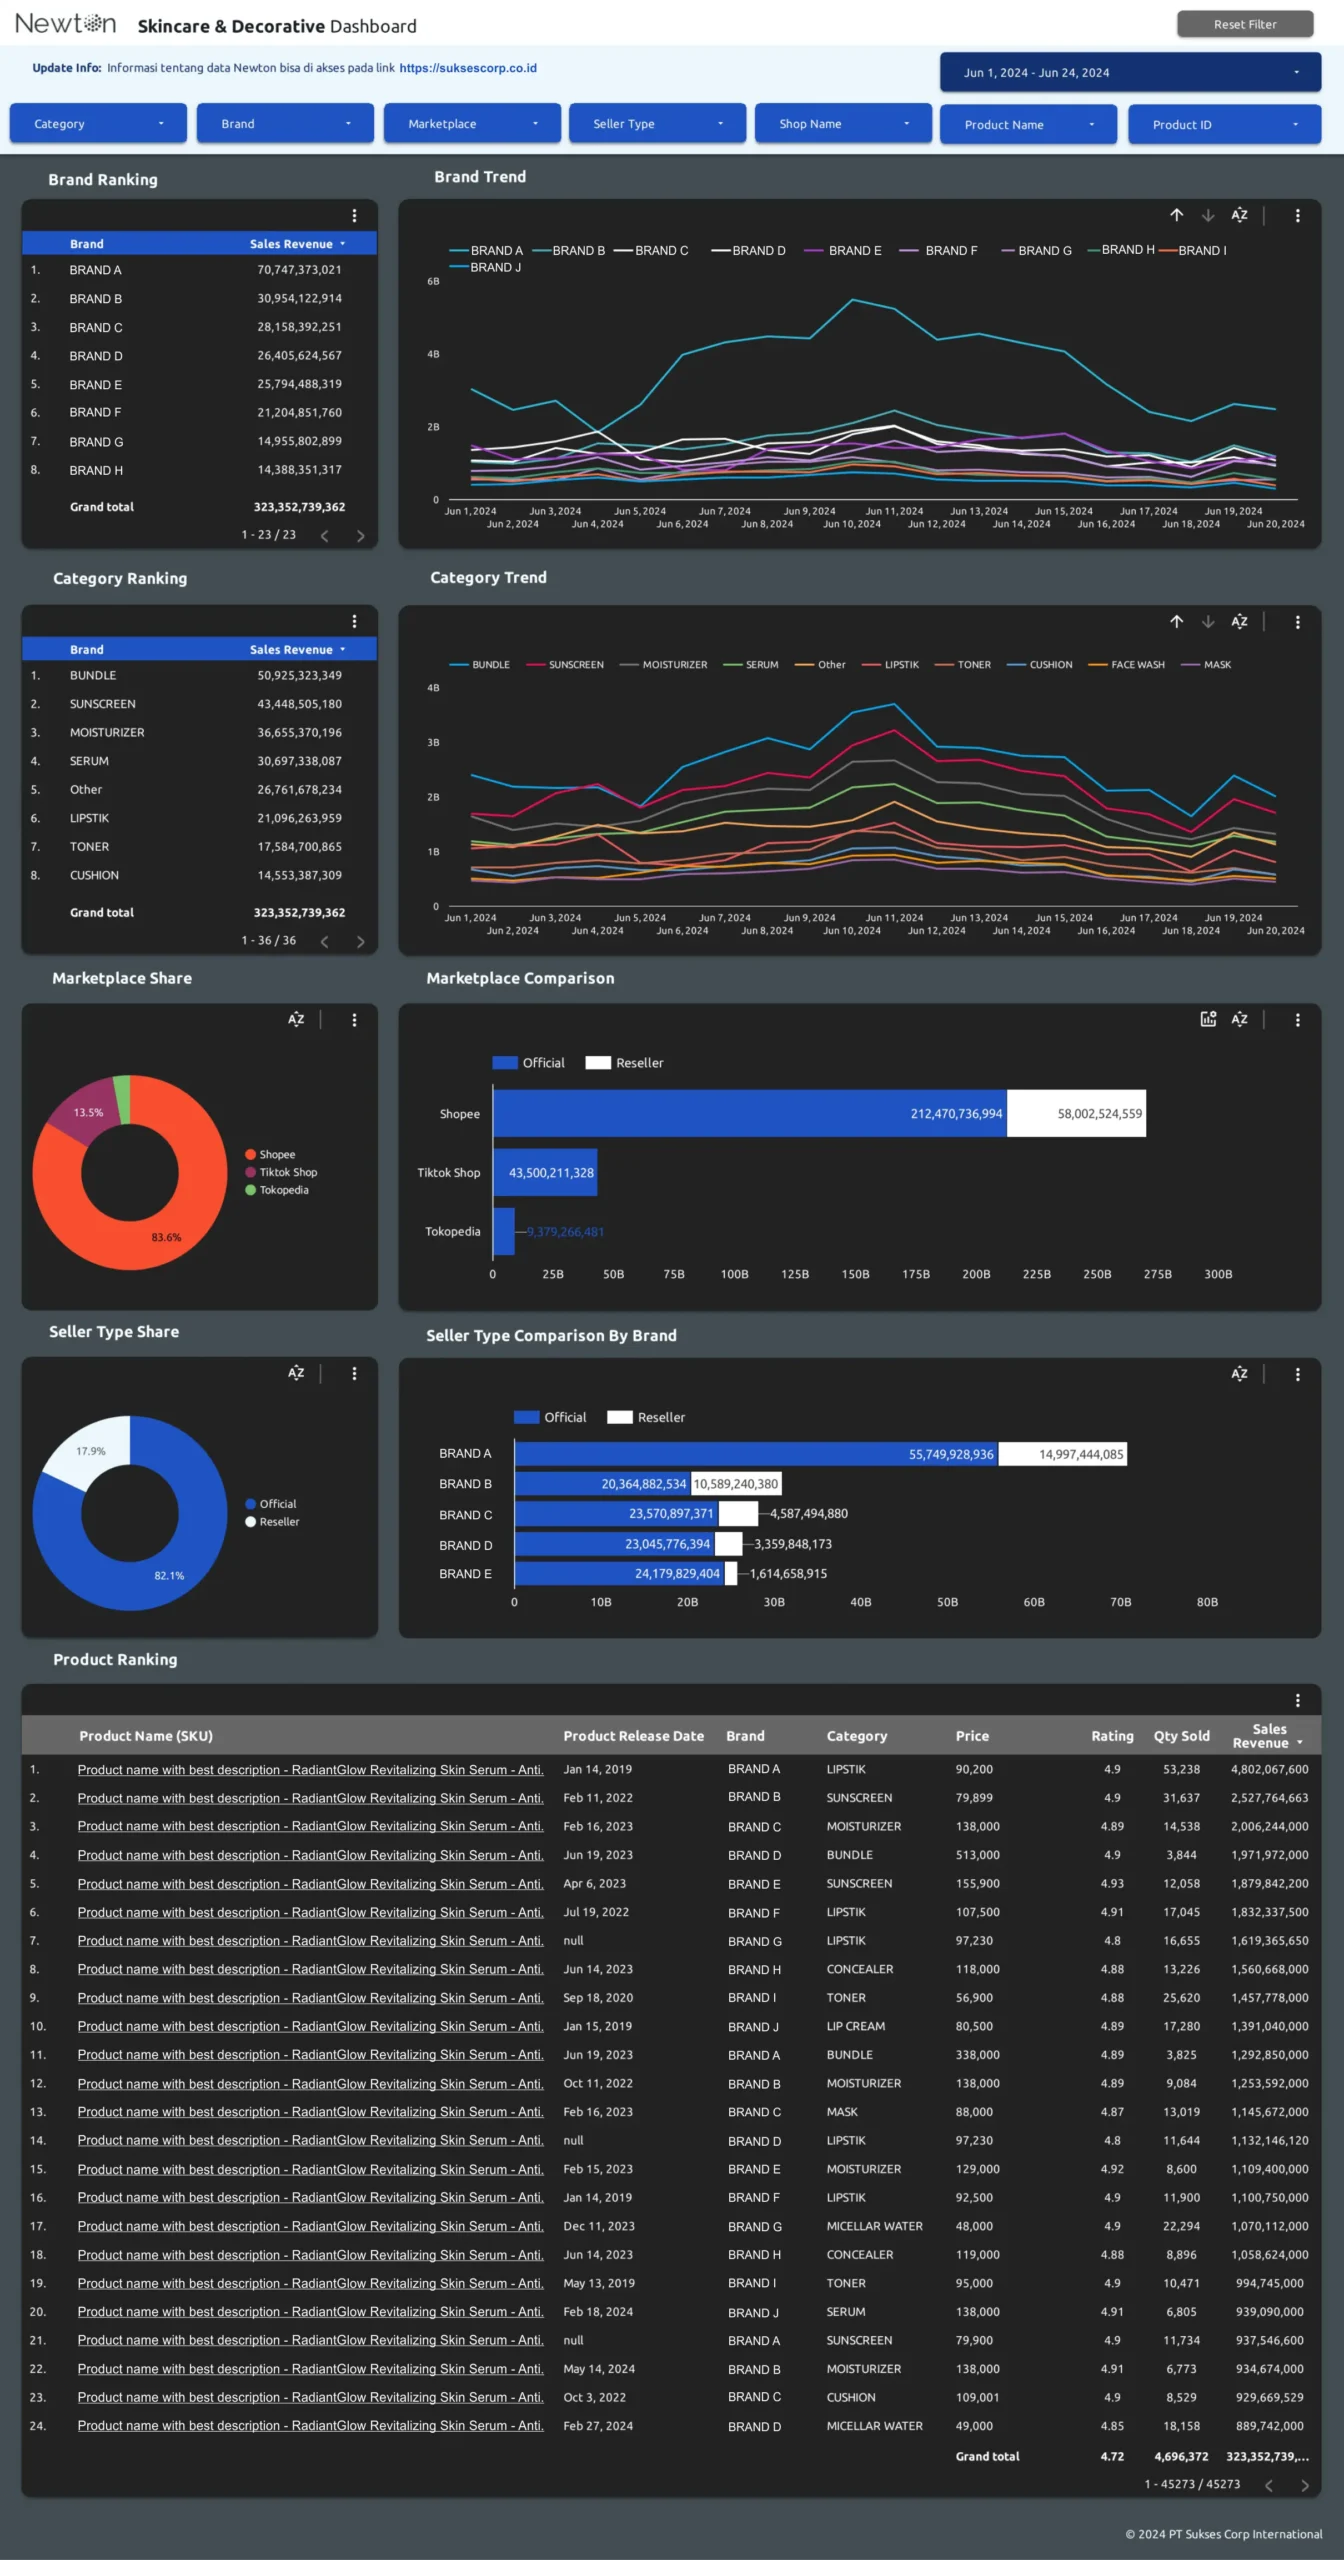Toggle Reseller in Seller Type Share legend
The height and width of the screenshot is (2560, 1344).
tap(272, 1521)
